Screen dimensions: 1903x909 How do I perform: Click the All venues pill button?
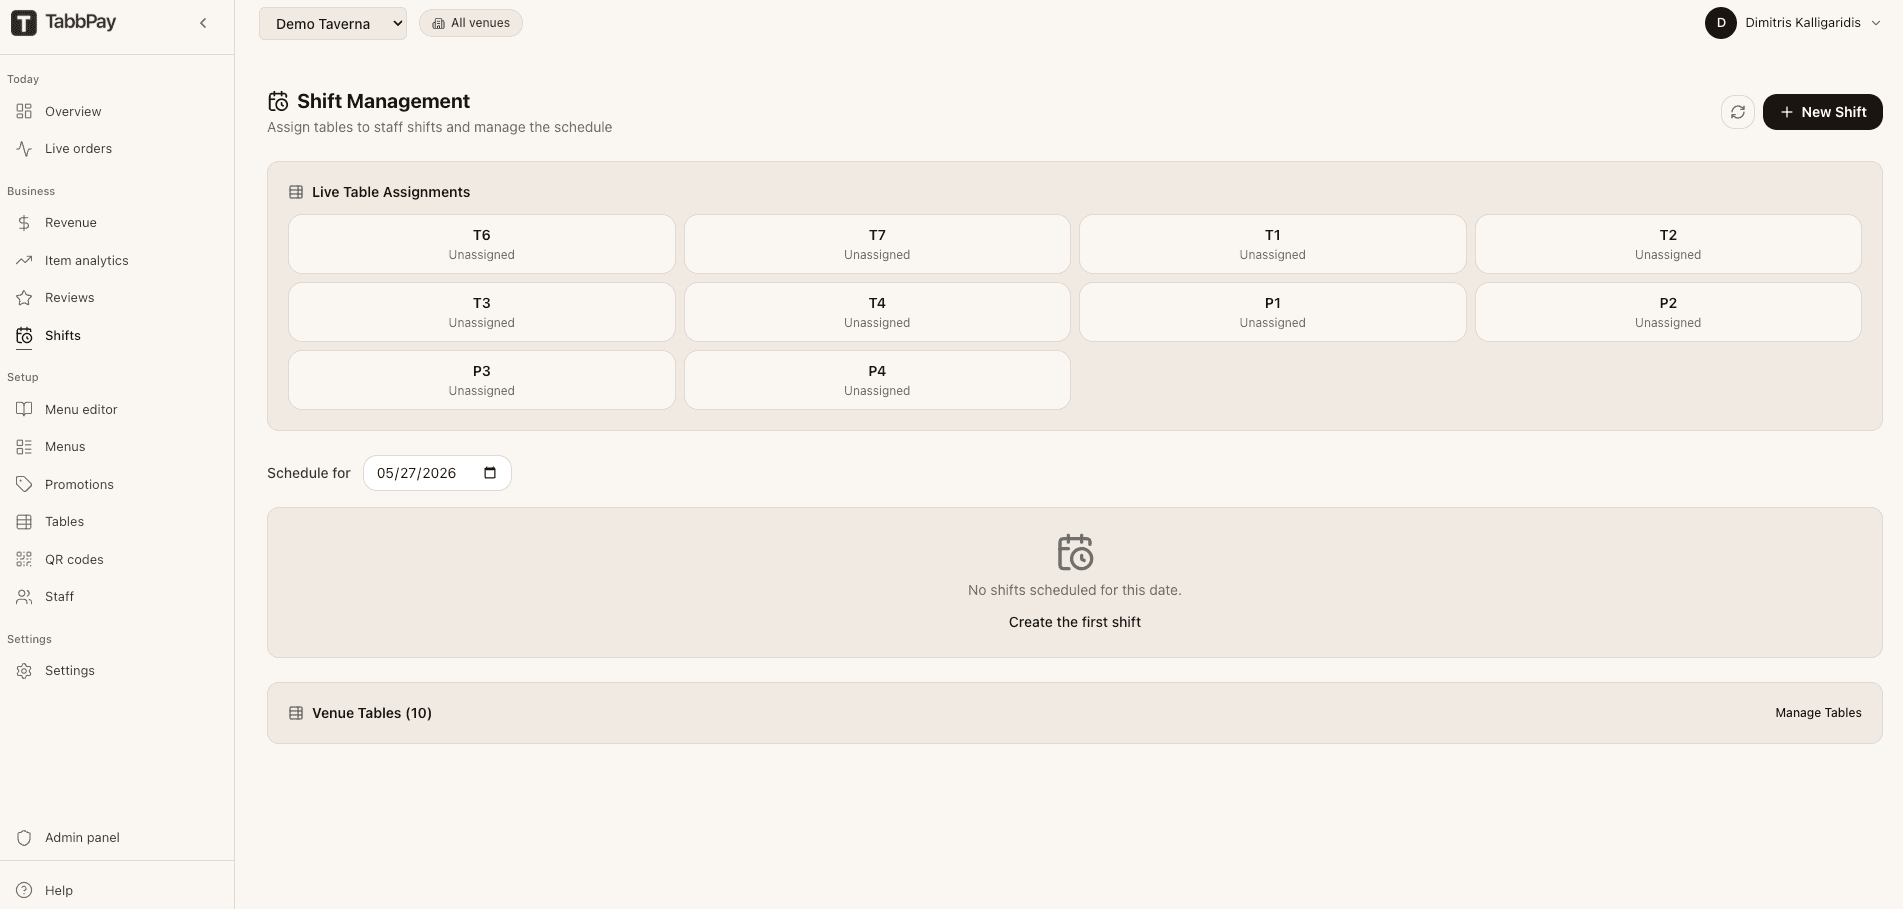pos(471,23)
